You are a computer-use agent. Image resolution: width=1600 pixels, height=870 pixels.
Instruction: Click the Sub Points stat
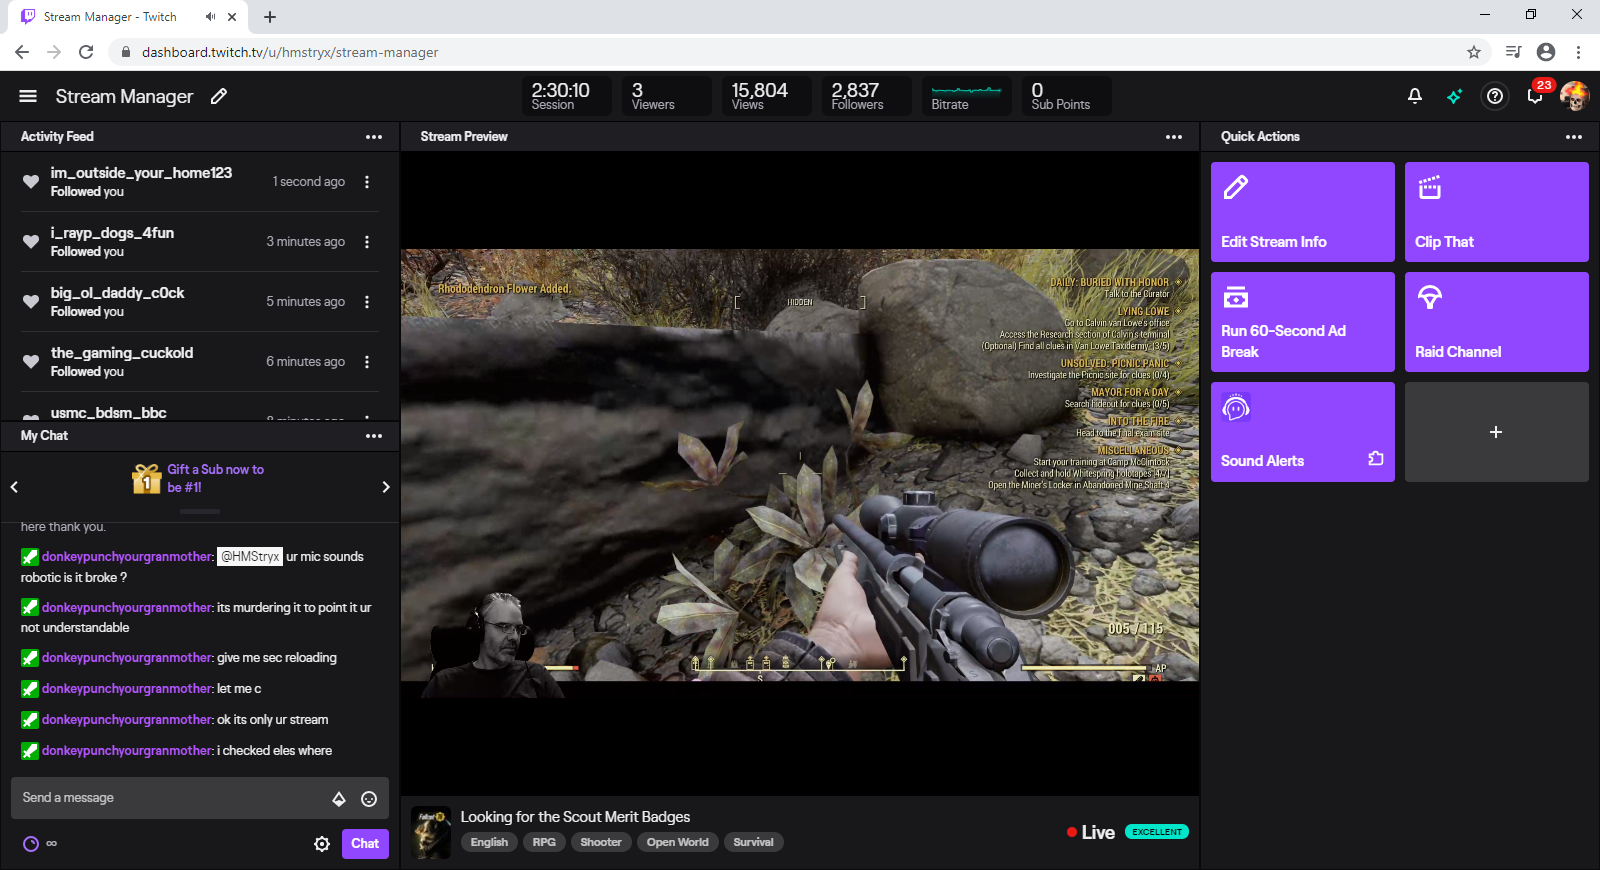1067,96
